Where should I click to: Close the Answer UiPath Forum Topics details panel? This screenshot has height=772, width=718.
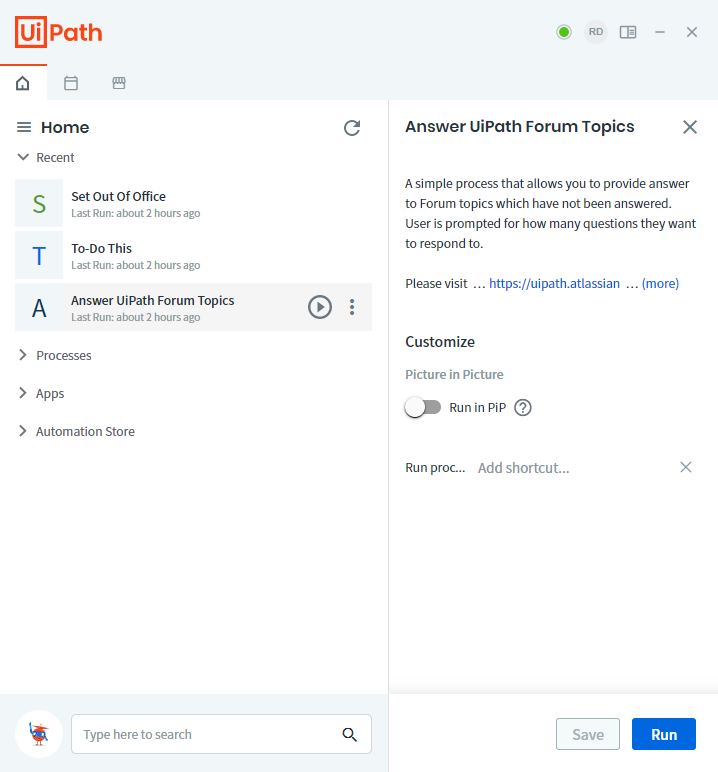click(x=689, y=127)
